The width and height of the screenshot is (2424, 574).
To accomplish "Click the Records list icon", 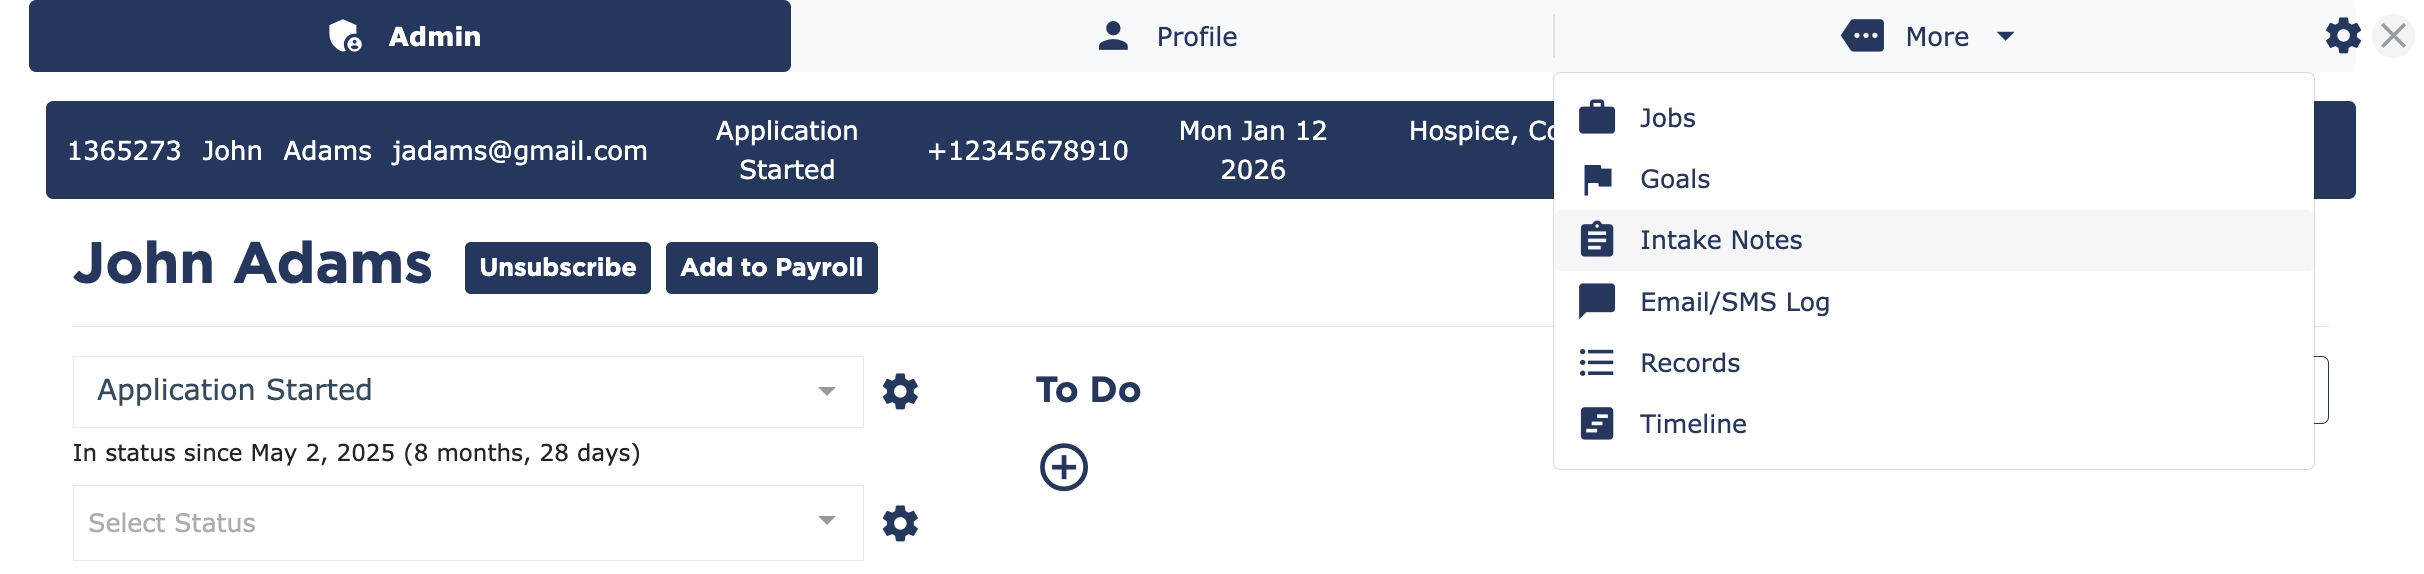I will (1597, 363).
